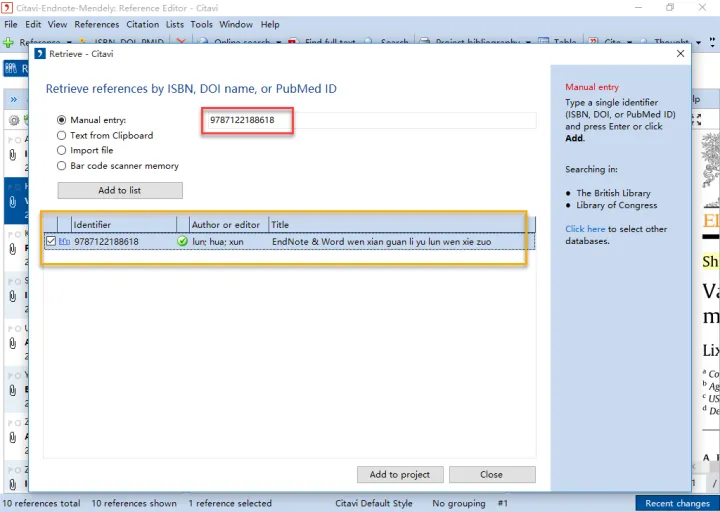720x512 pixels.
Task: Open the Reference button dropdown arrow
Action: click(69, 43)
